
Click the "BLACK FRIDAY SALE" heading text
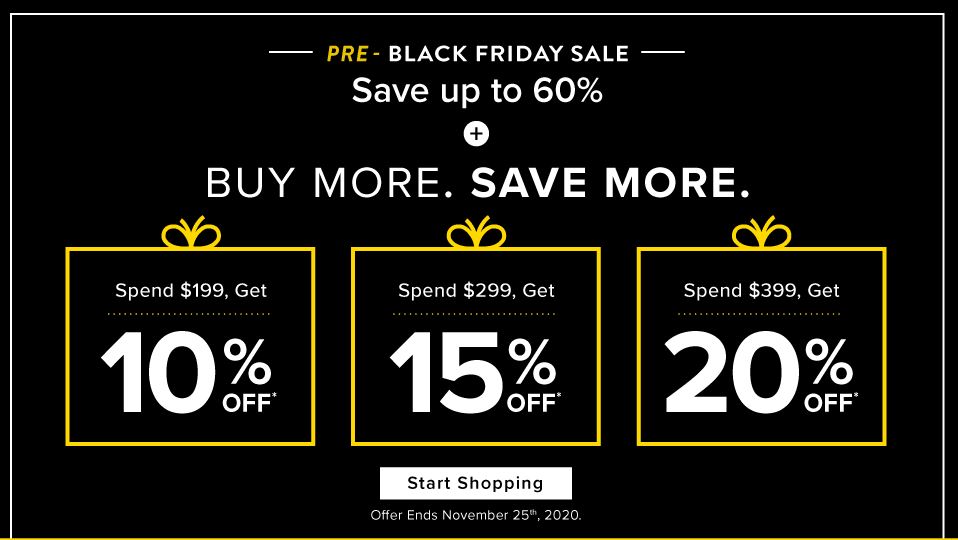point(509,53)
